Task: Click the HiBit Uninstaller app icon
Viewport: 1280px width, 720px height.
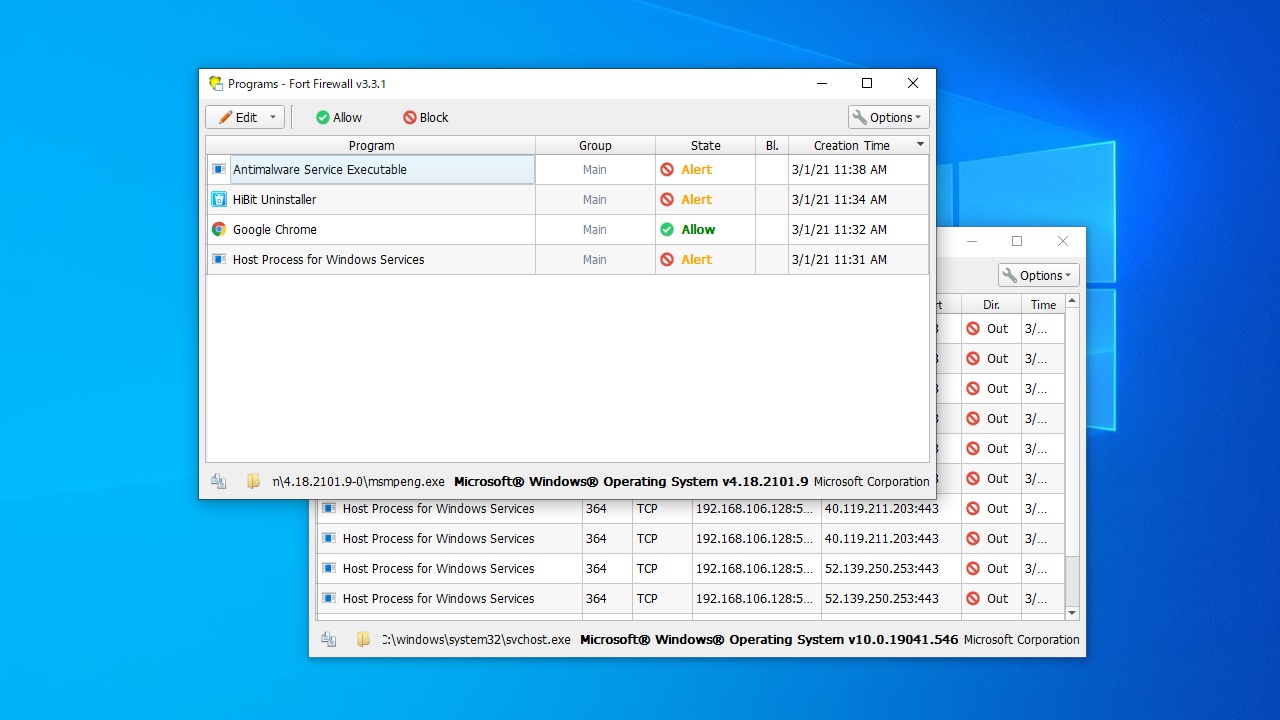Action: 219,199
